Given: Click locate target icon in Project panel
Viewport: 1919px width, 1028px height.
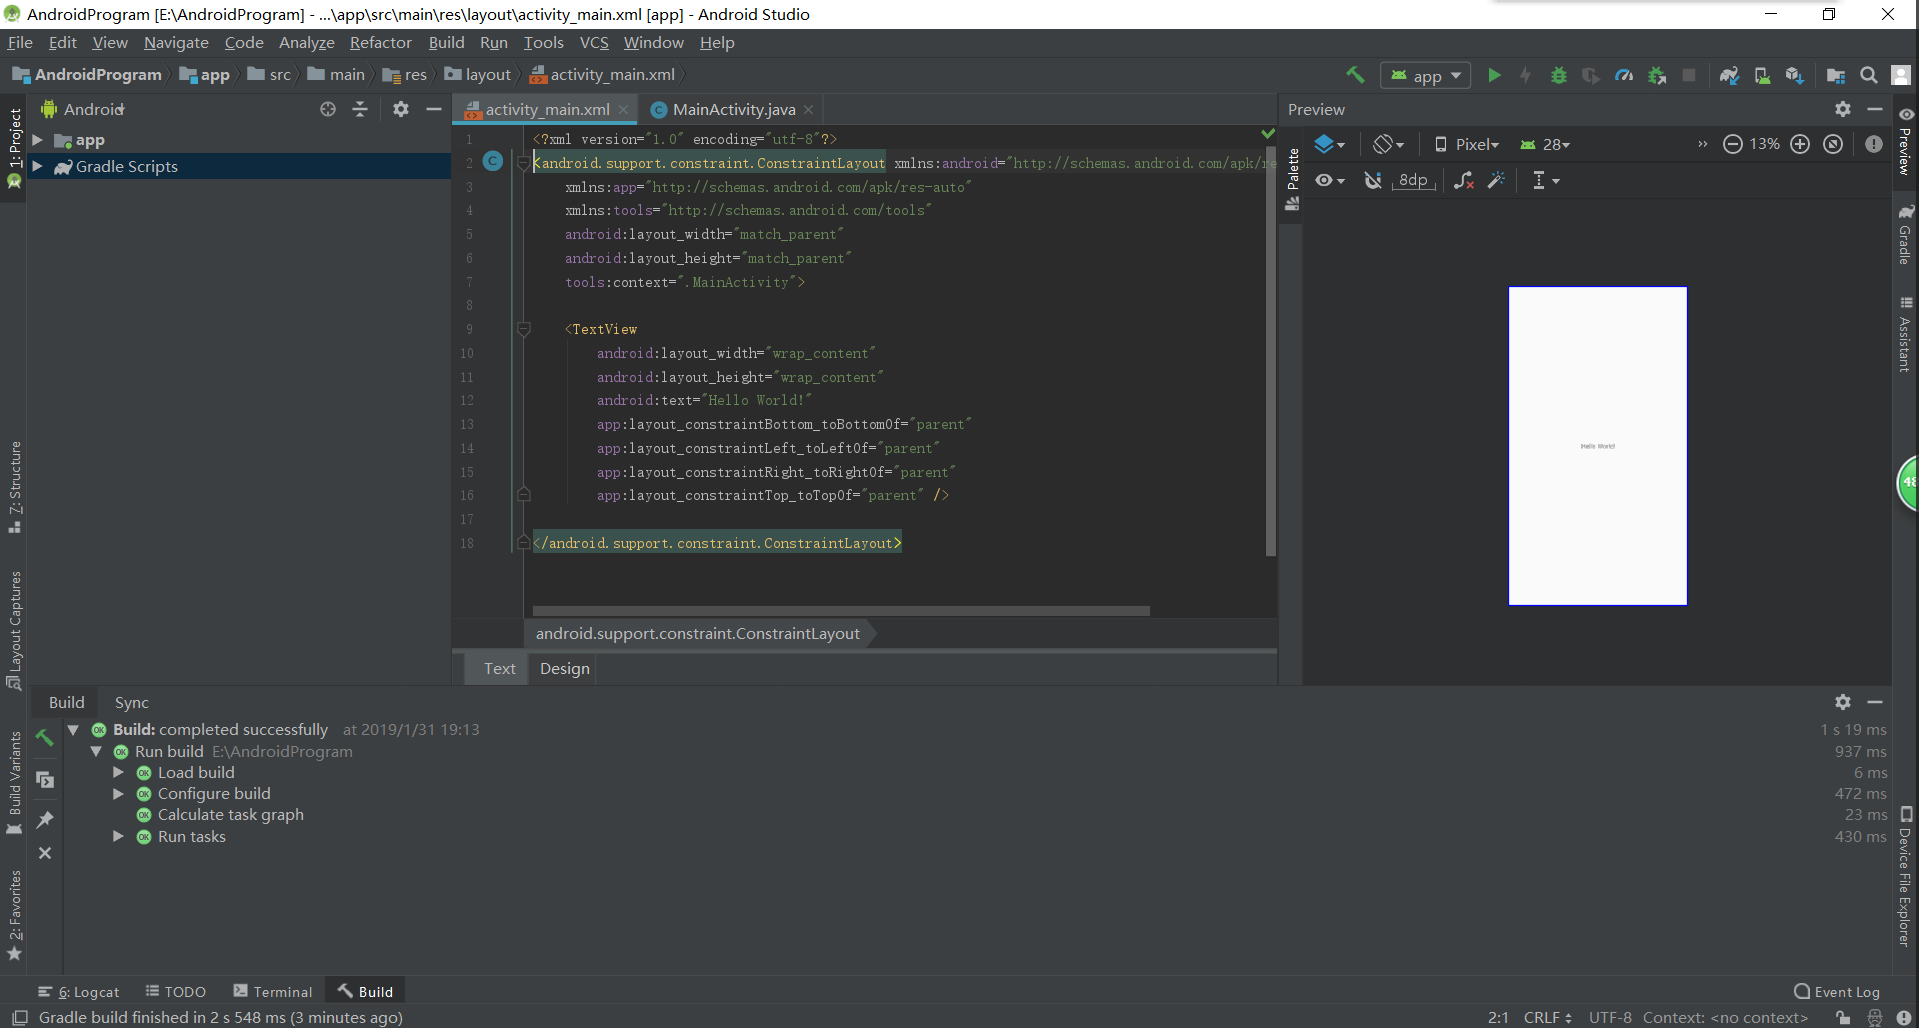Looking at the screenshot, I should pos(328,109).
